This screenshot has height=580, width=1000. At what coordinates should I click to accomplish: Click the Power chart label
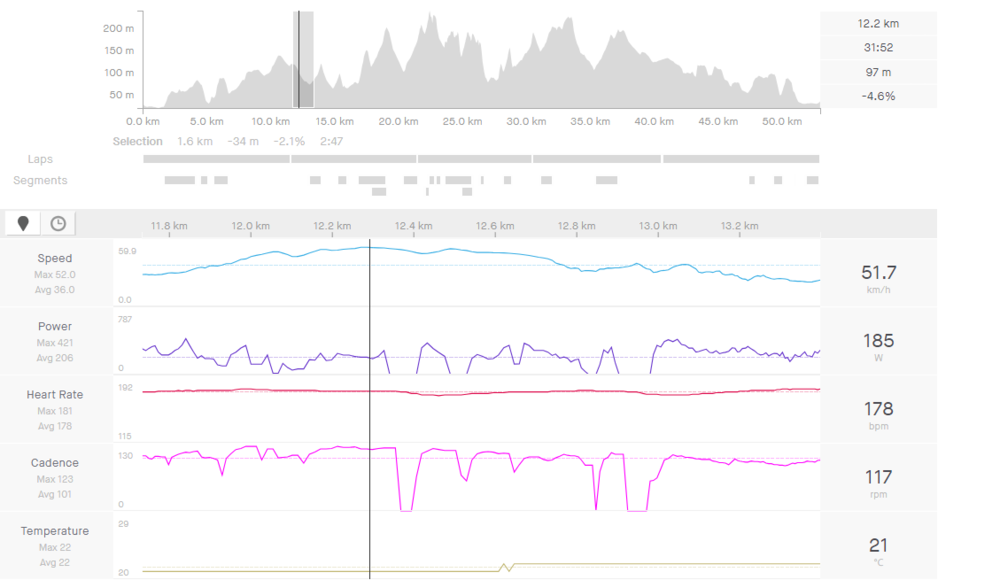55,326
